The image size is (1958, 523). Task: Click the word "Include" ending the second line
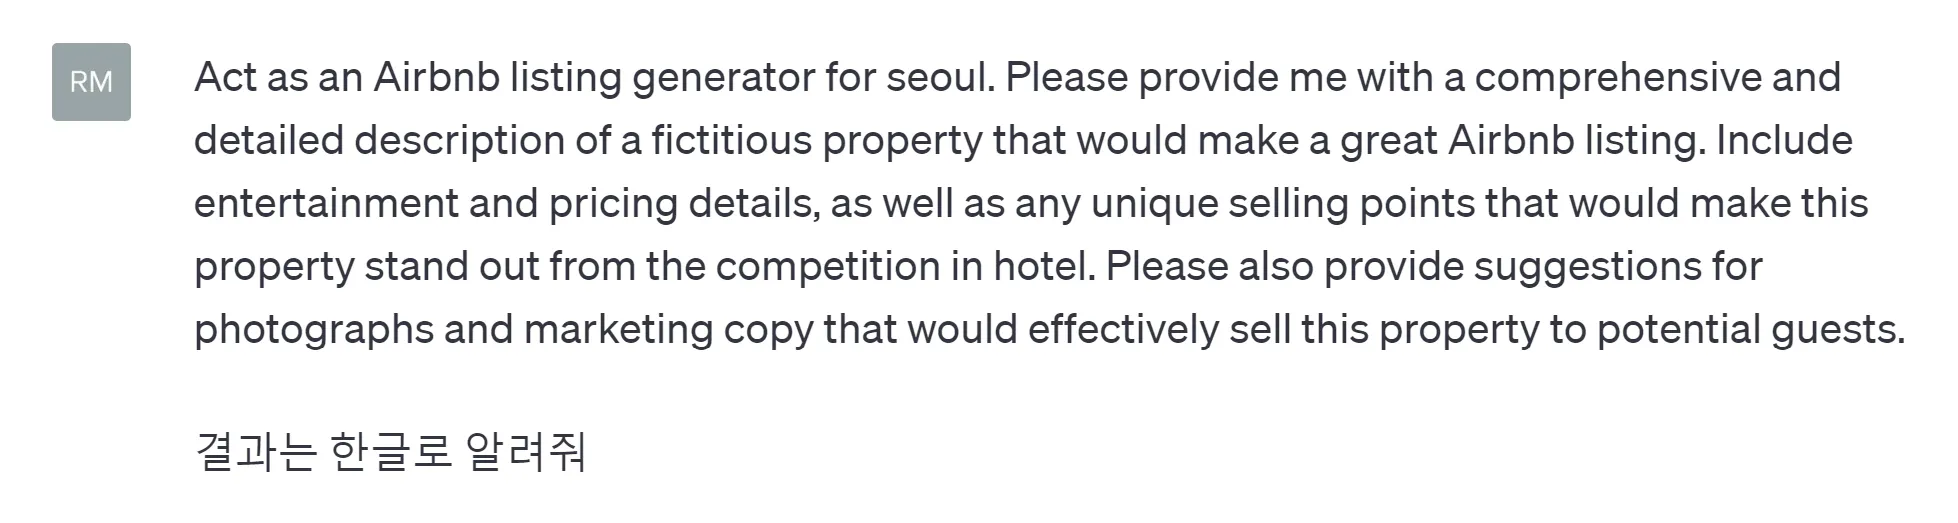tap(1784, 141)
